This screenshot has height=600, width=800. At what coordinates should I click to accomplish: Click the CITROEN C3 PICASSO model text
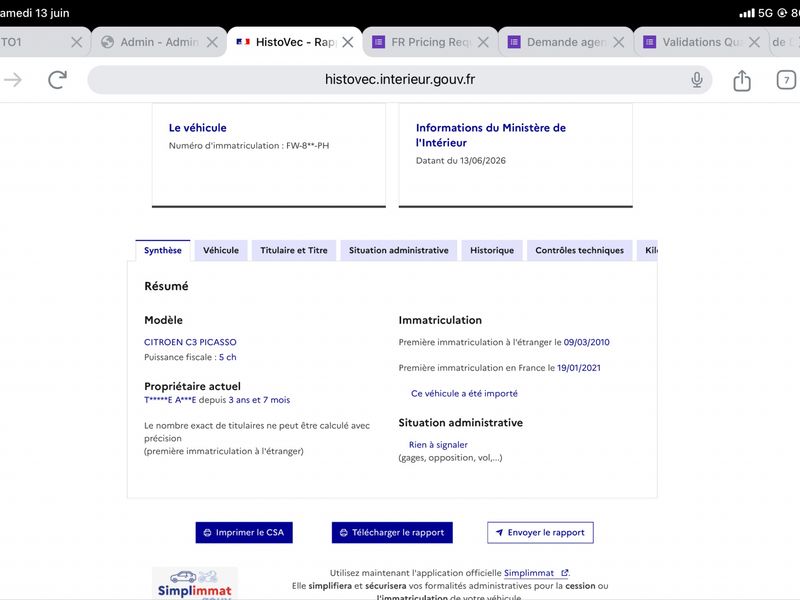pyautogui.click(x=190, y=342)
